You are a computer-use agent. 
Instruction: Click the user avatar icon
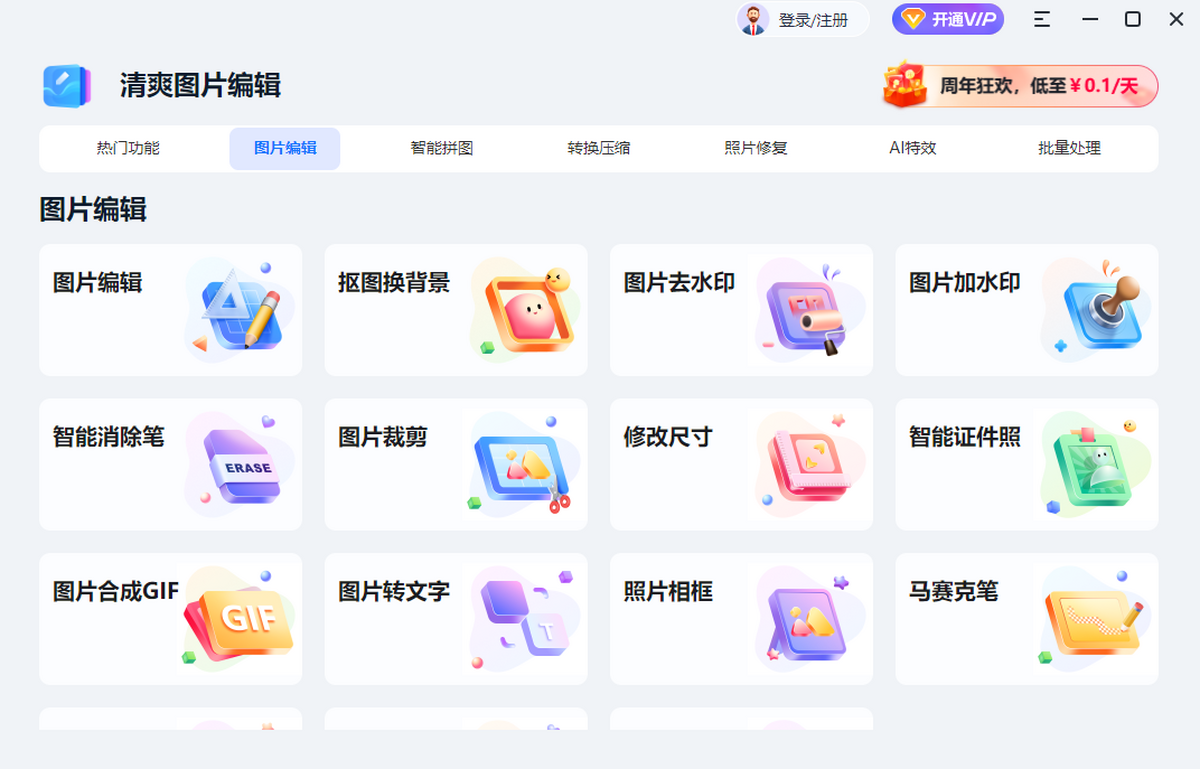[753, 19]
